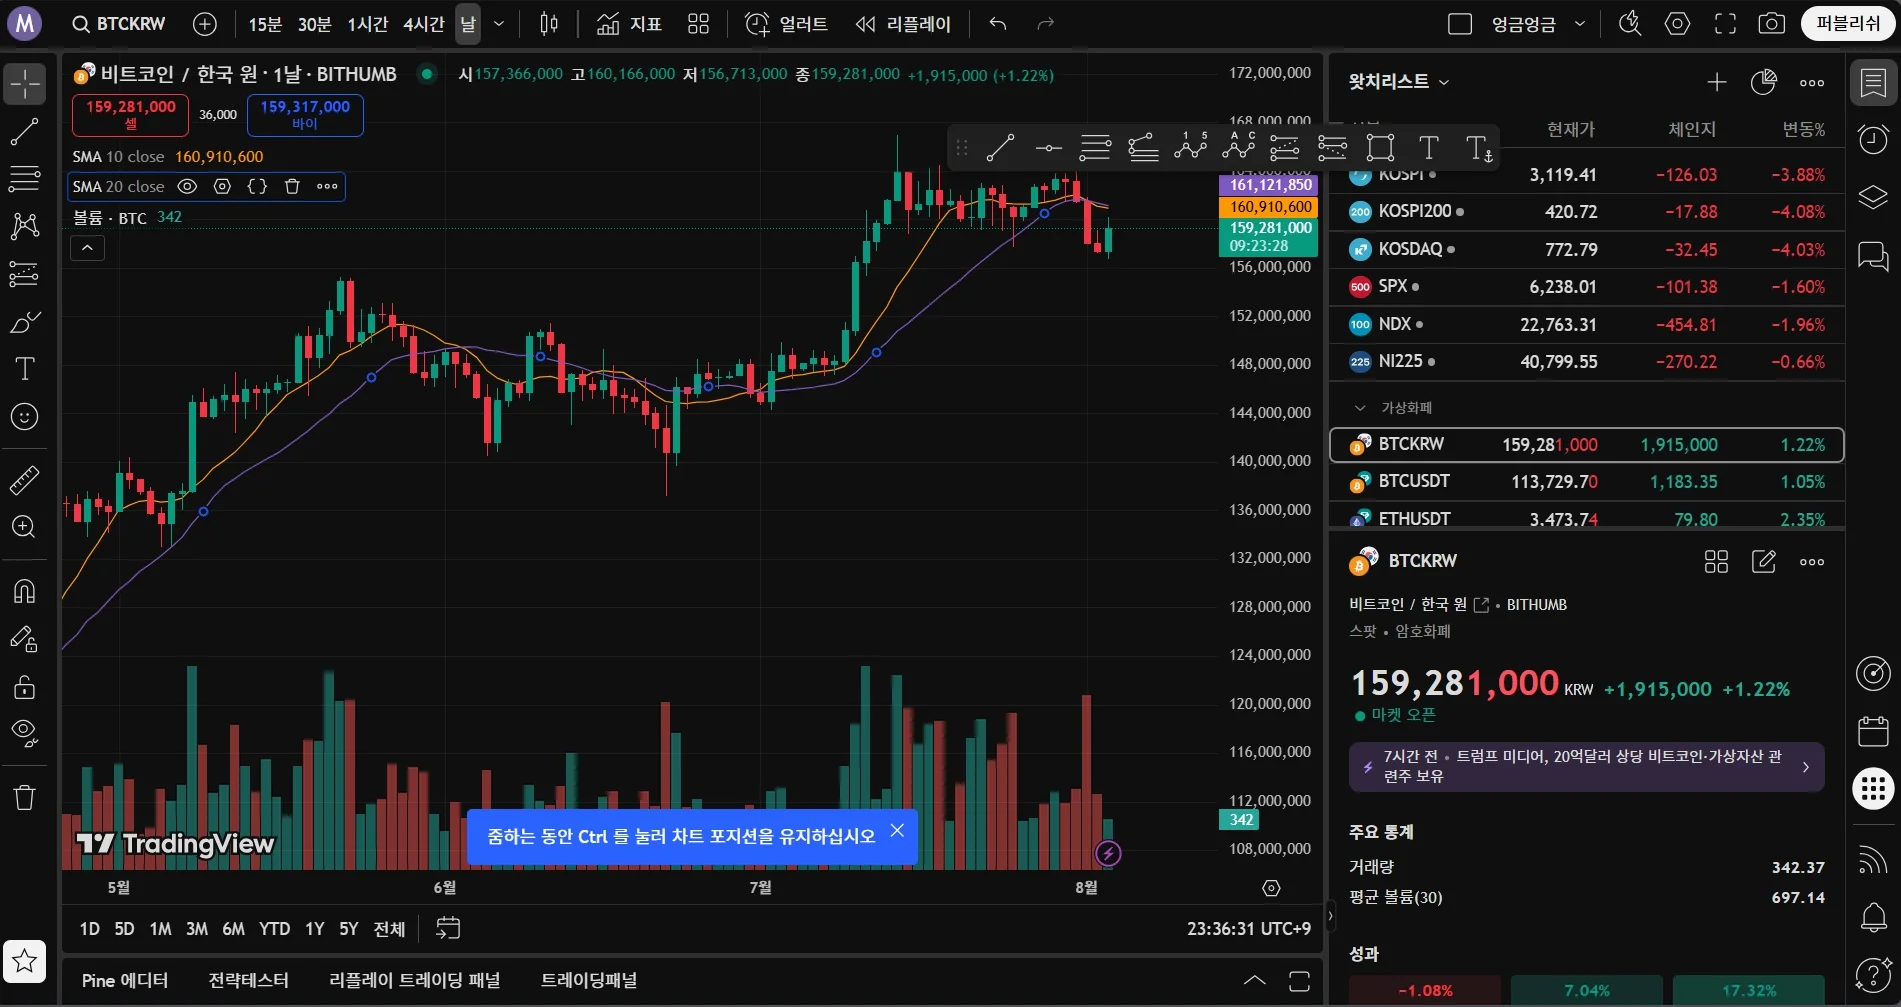Select the text annotation tool in left sidebar

tap(25, 369)
